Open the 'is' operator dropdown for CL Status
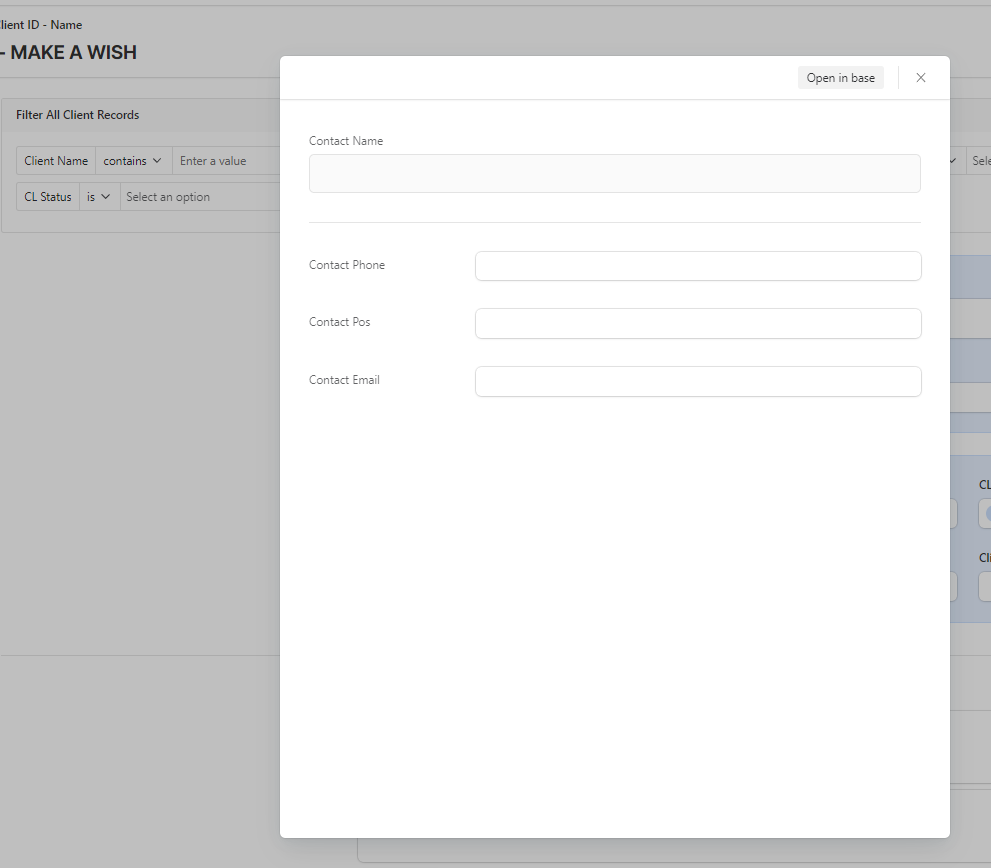Viewport: 991px width, 868px height. click(99, 197)
